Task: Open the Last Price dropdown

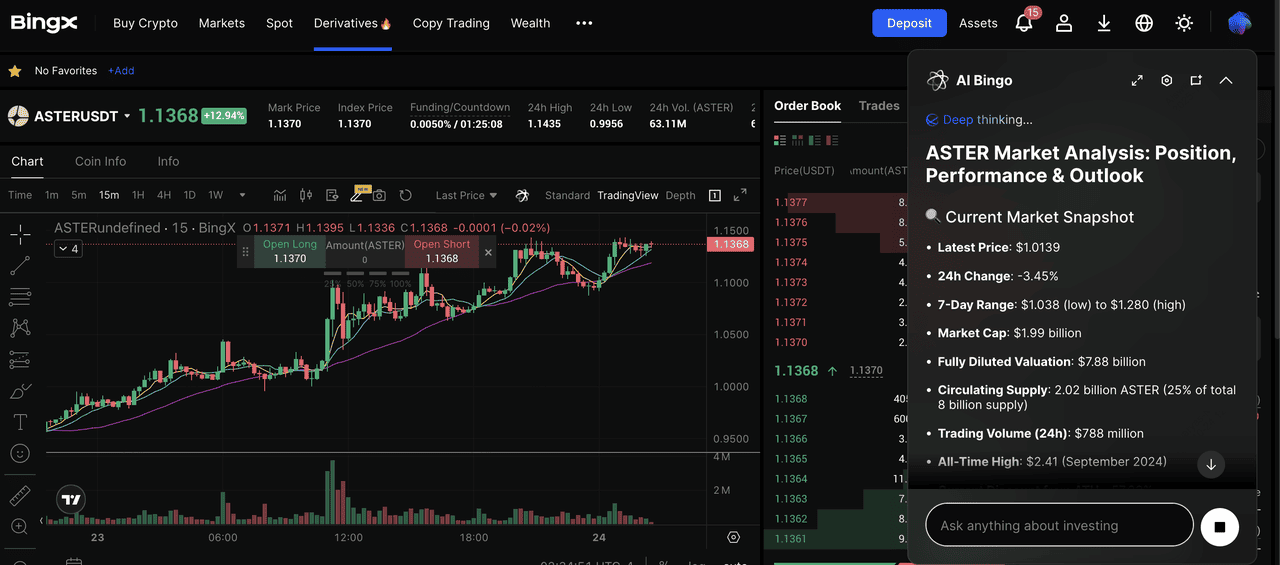Action: (466, 196)
